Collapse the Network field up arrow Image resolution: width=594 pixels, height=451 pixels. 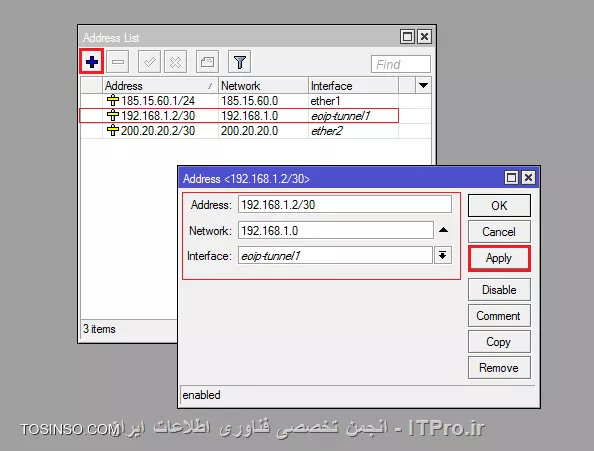point(443,230)
